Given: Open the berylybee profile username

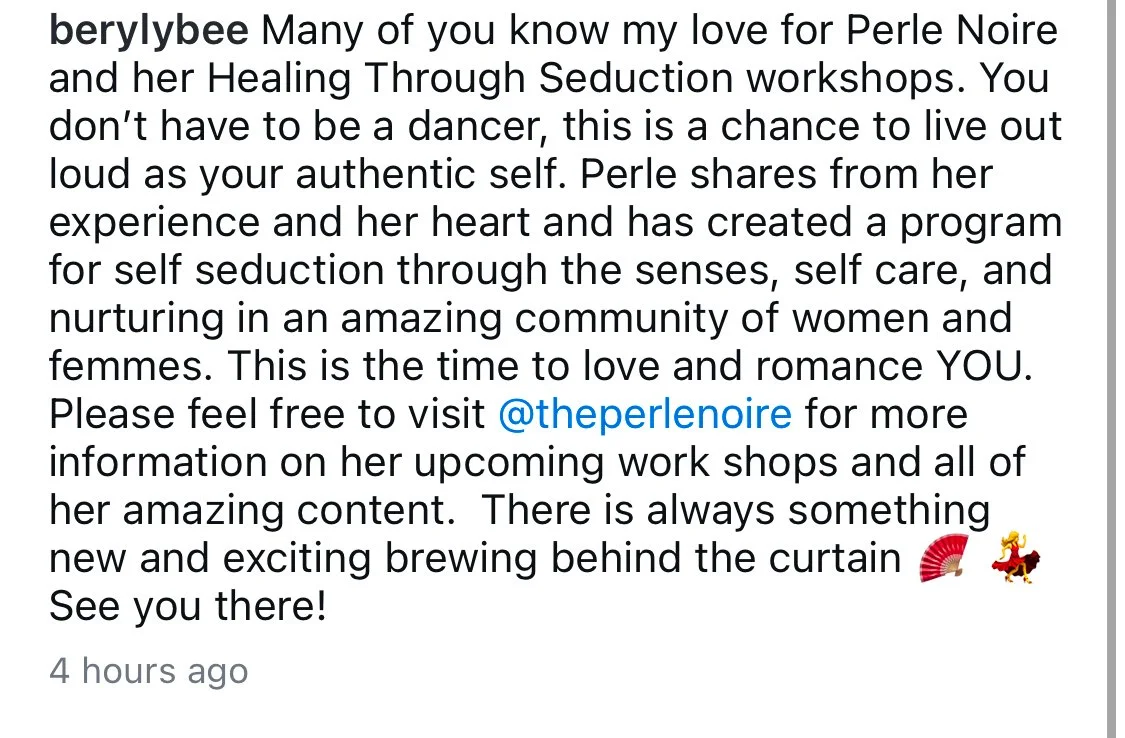Looking at the screenshot, I should pyautogui.click(x=149, y=32).
